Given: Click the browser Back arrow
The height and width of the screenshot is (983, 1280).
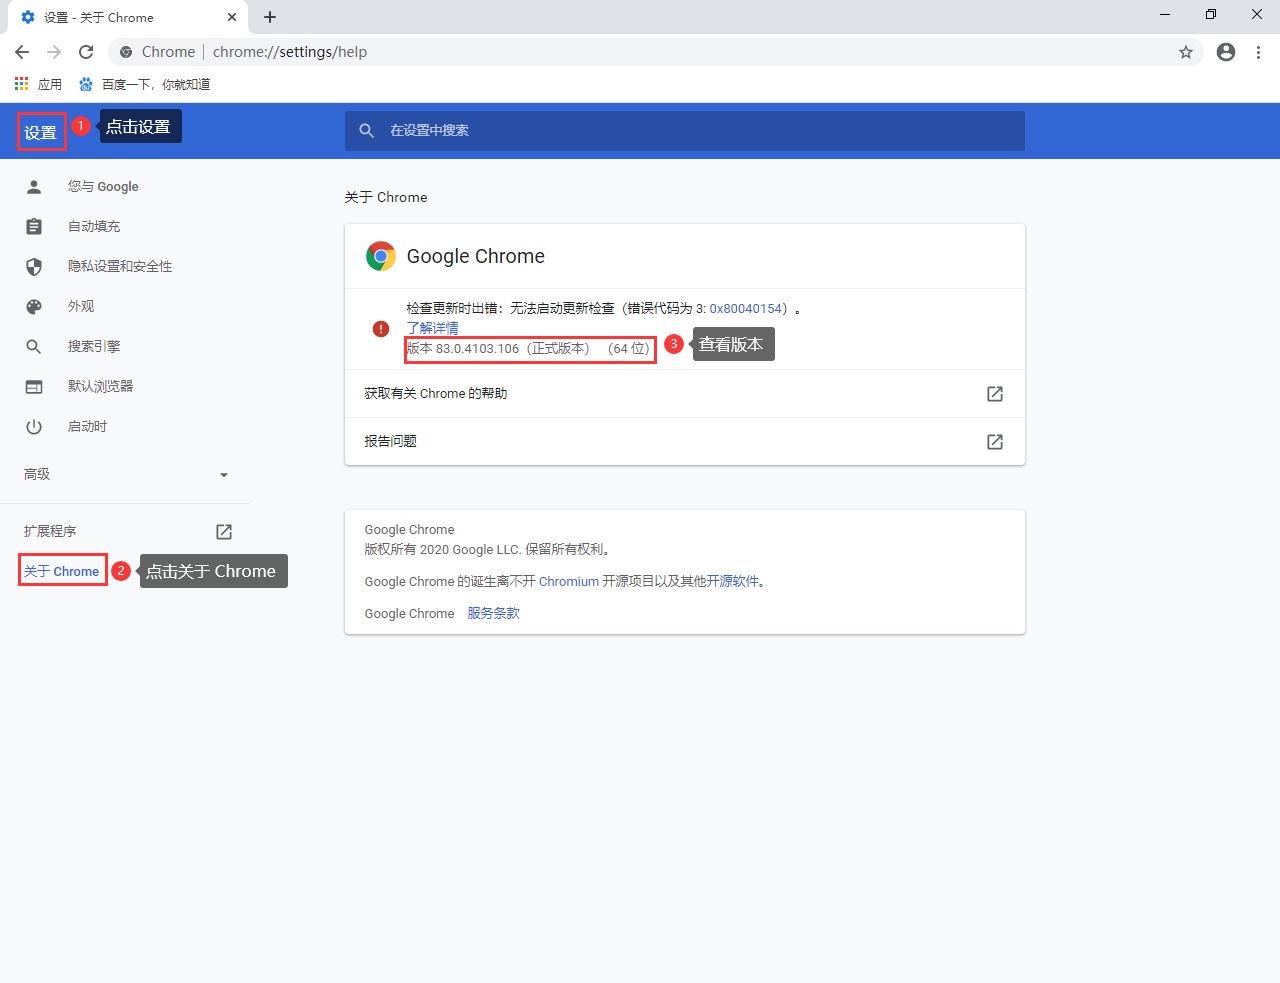Looking at the screenshot, I should [x=22, y=52].
